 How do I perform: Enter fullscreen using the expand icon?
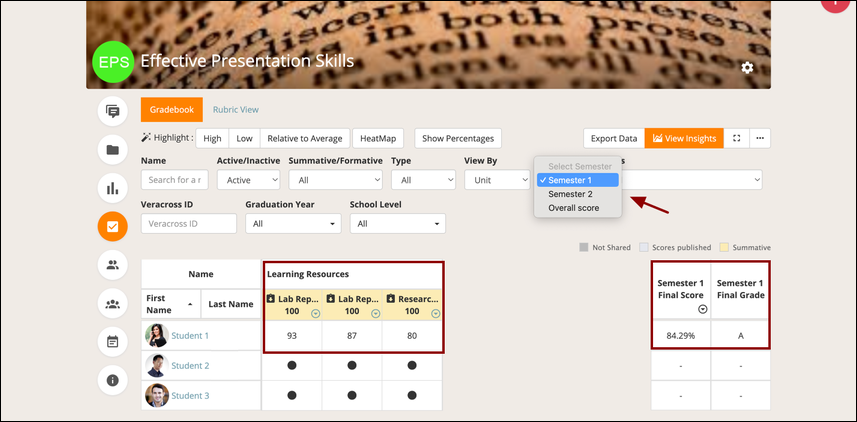tap(737, 138)
